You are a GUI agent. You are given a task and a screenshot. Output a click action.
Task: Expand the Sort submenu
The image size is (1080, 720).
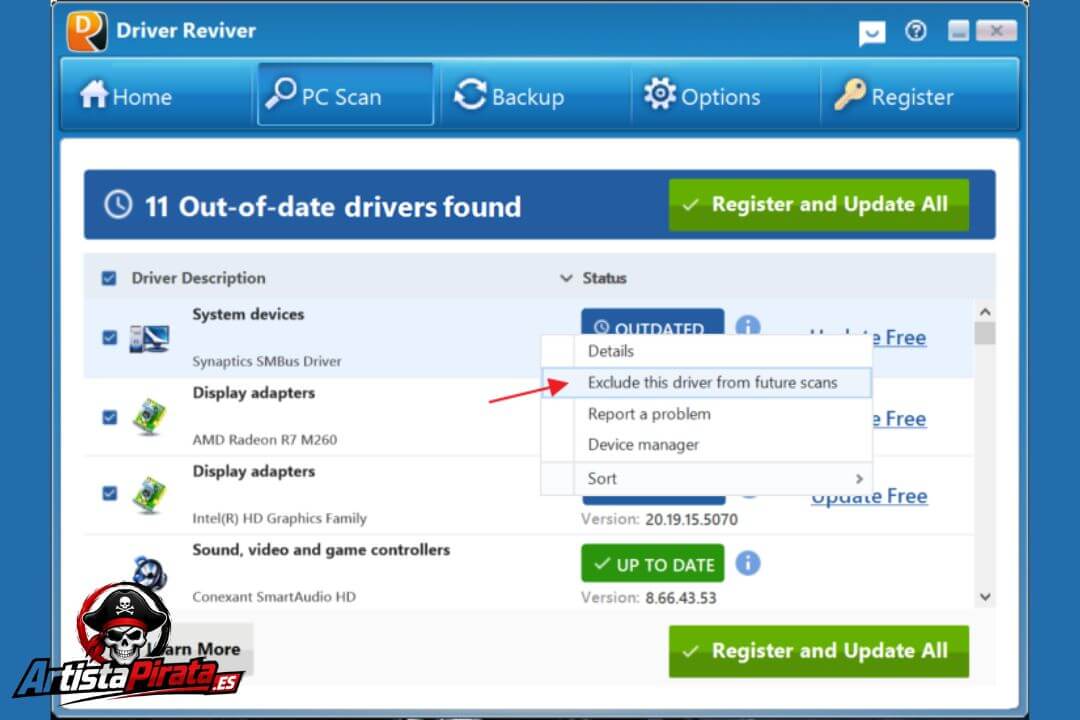pyautogui.click(x=707, y=478)
